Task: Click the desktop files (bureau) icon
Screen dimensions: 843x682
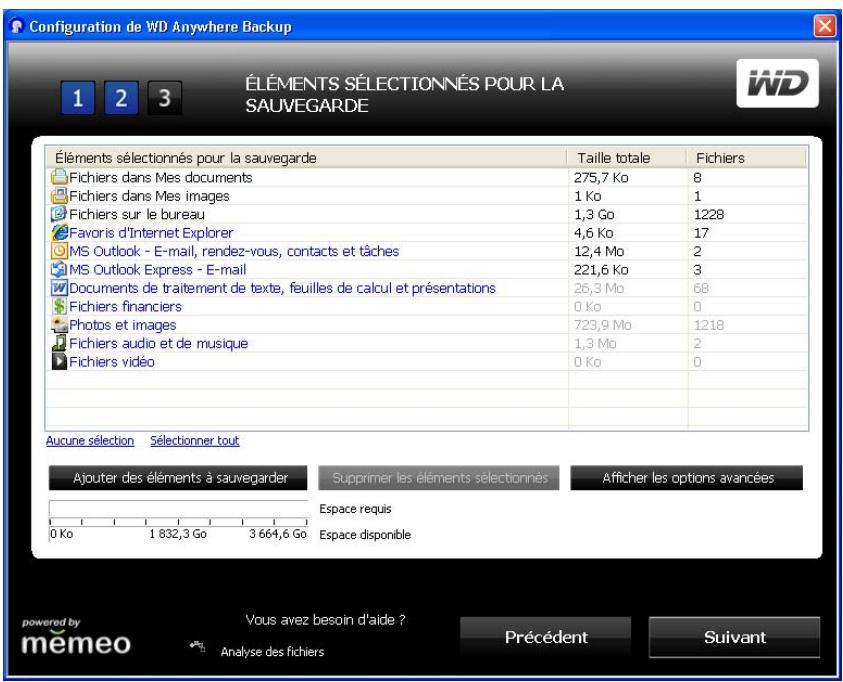Action: click(59, 214)
